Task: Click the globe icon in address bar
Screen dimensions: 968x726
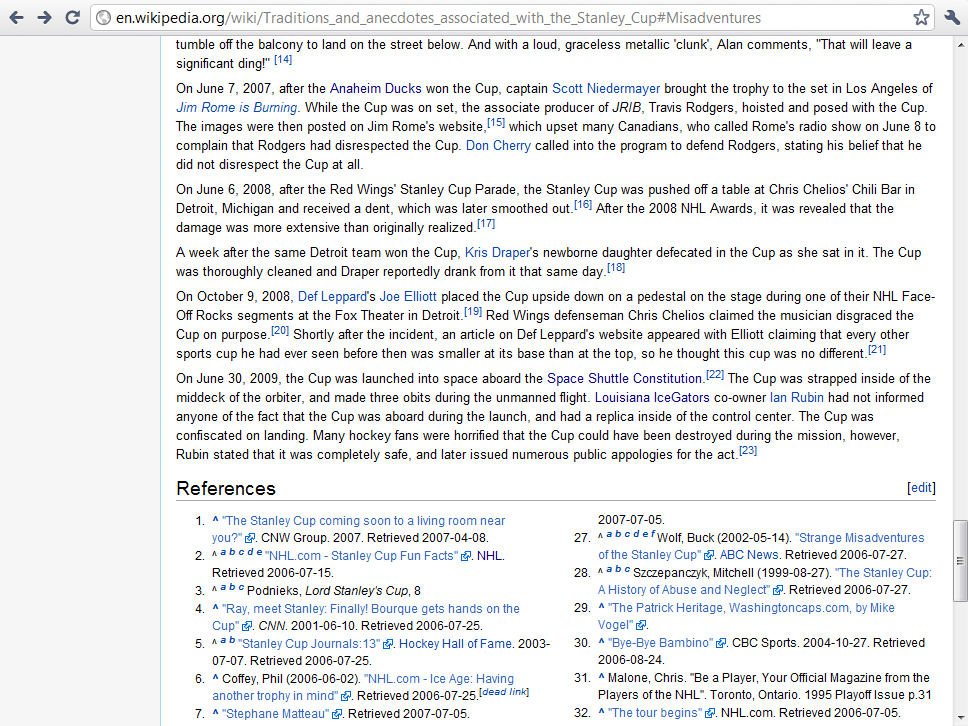Action: pos(103,18)
